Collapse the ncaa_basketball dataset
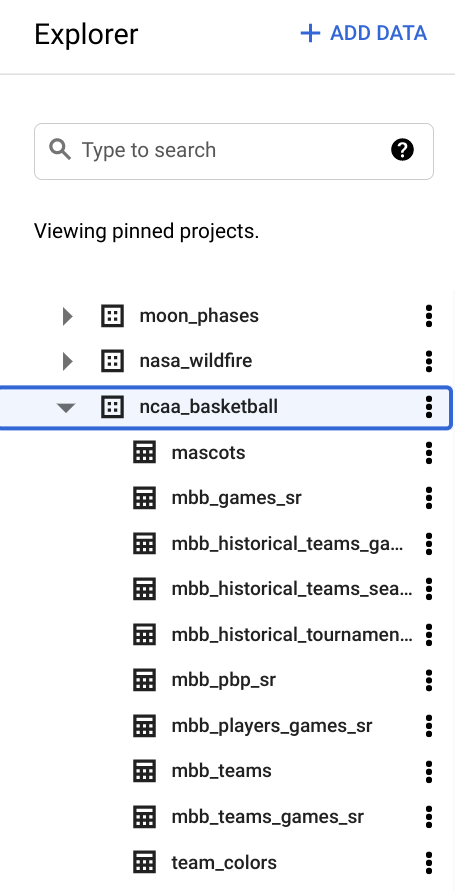The image size is (455, 891). [x=66, y=407]
